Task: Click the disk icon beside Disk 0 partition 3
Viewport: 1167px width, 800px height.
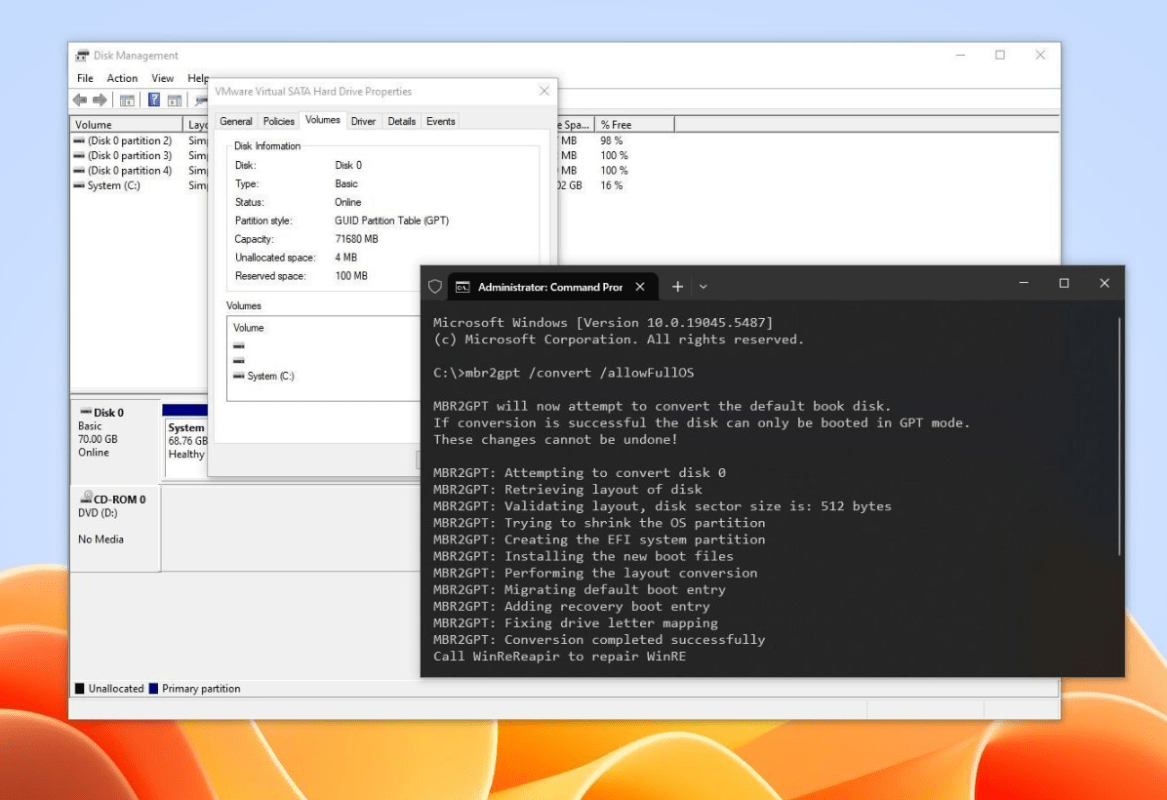Action: coord(79,156)
